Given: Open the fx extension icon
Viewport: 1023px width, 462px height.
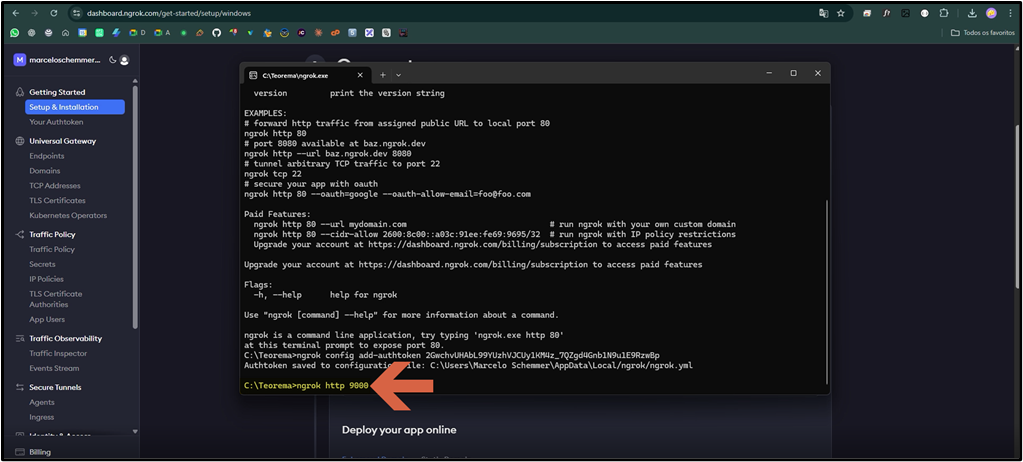Looking at the screenshot, I should pyautogui.click(x=887, y=13).
